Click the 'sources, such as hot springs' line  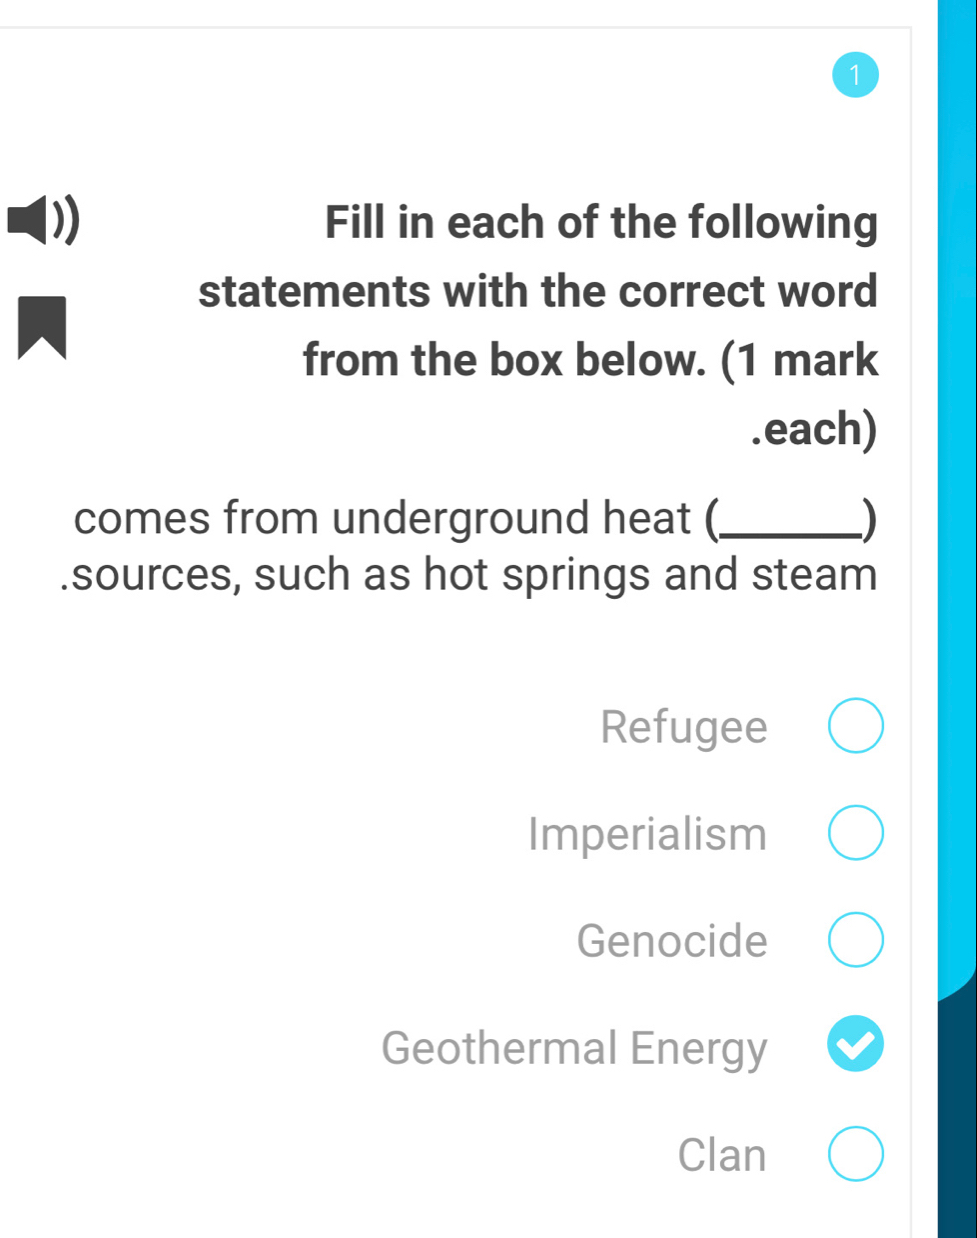(469, 575)
